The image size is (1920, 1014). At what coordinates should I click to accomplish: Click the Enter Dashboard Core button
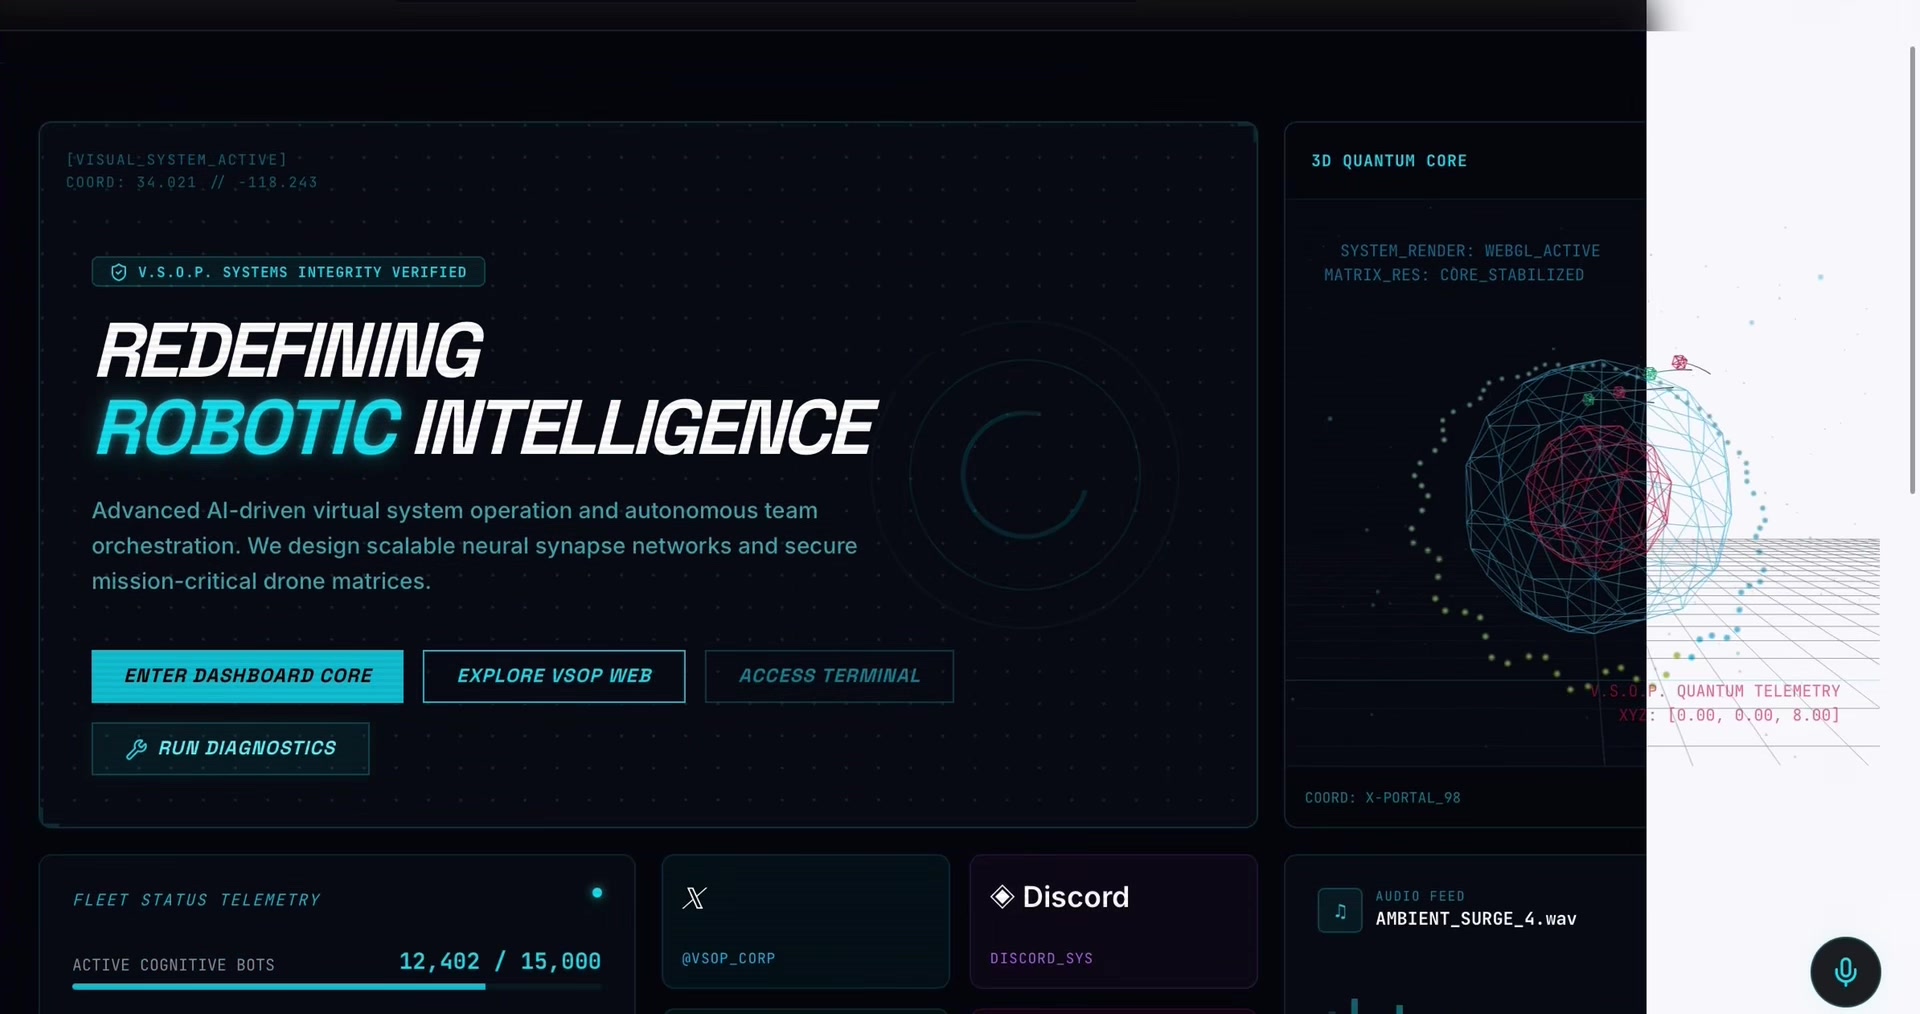click(x=247, y=676)
